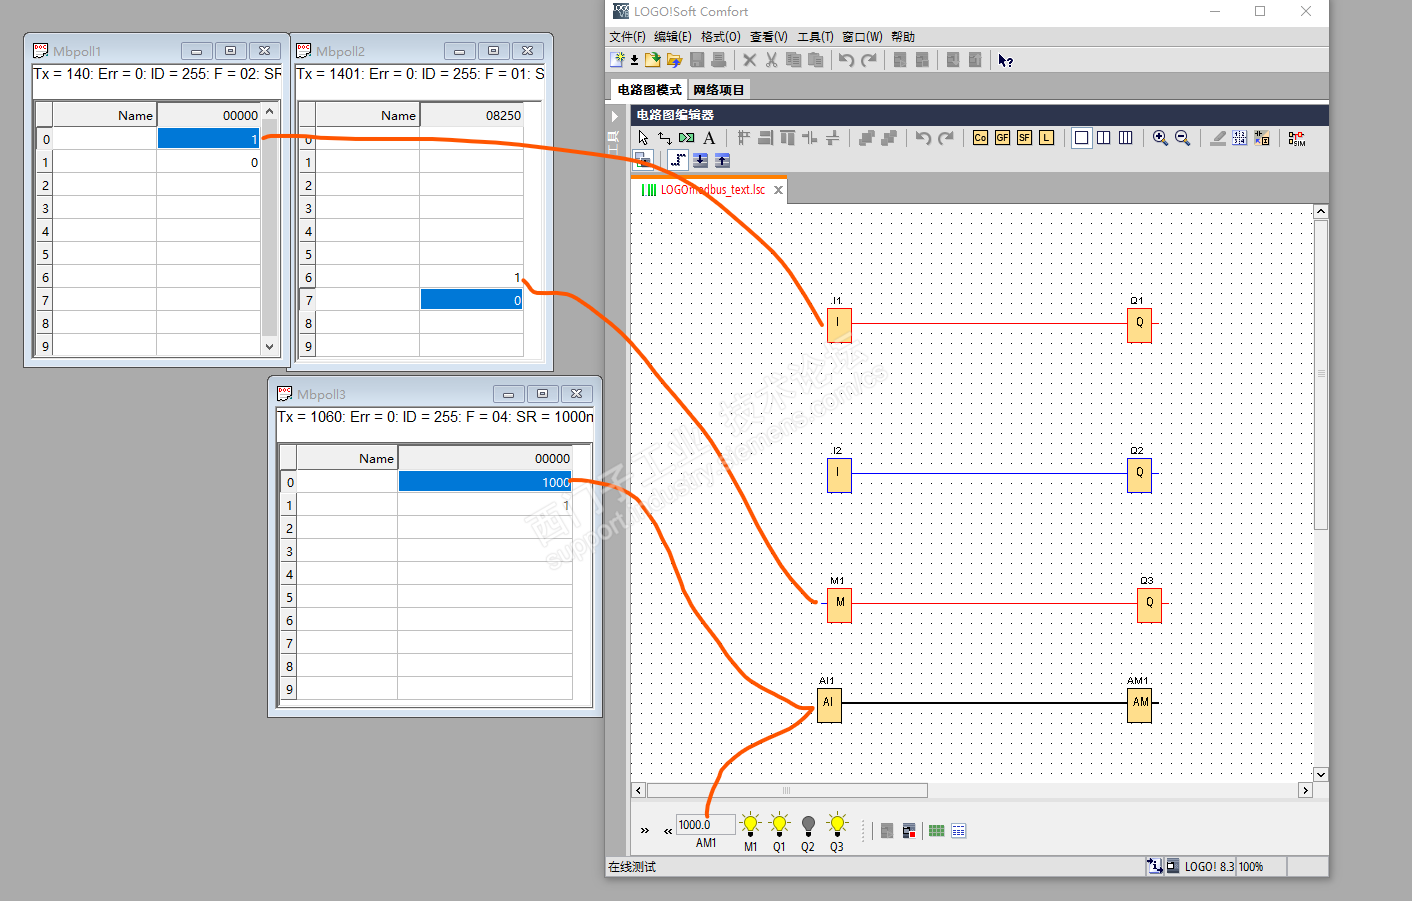Viewport: 1412px width, 901px height.
Task: Click the connection status icon in status bar
Action: [1155, 866]
